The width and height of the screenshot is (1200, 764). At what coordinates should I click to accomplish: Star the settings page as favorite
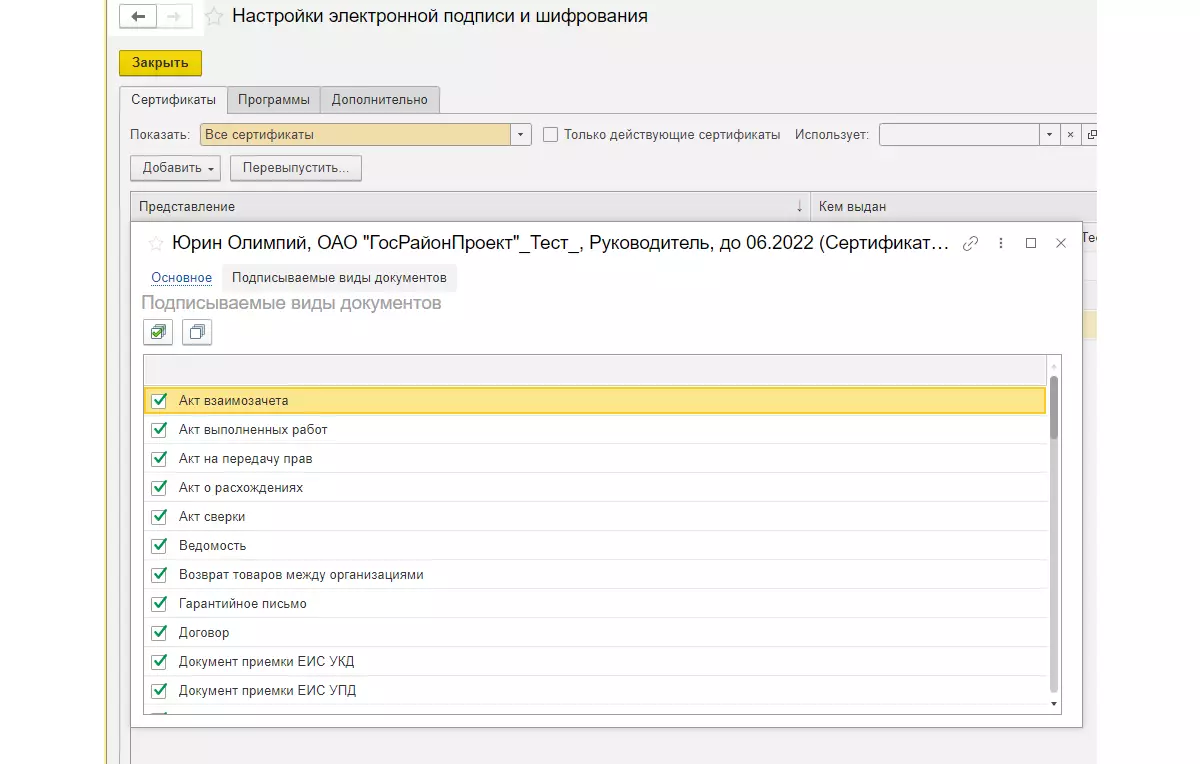(x=214, y=17)
